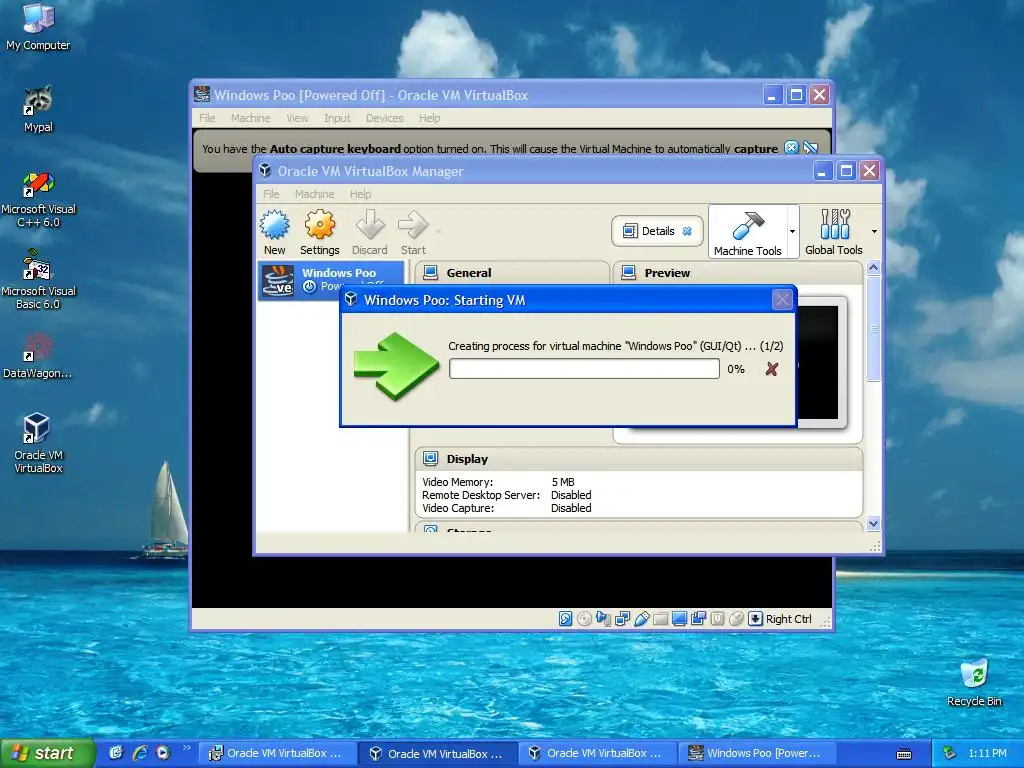Click the Discard saved state toolbar icon
The height and width of the screenshot is (768, 1024).
(370, 232)
